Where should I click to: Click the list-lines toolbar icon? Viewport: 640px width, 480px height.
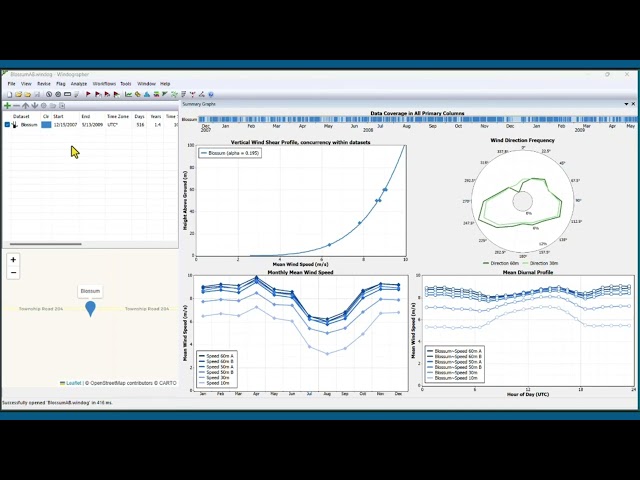click(184, 94)
